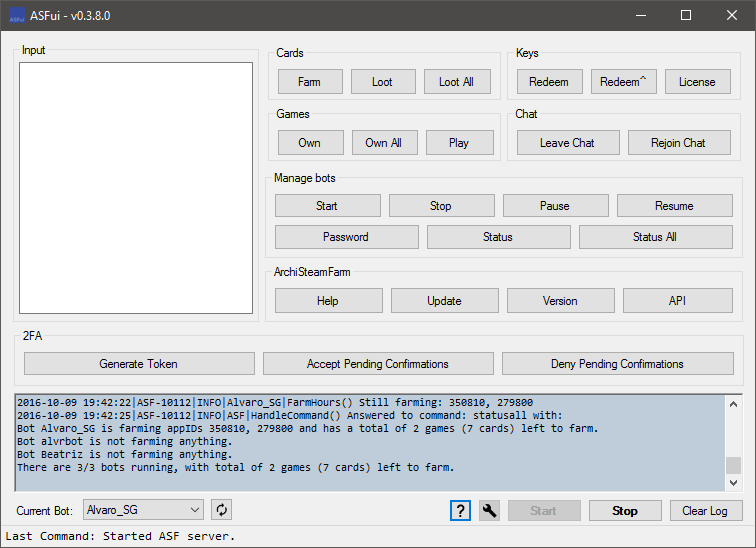Click the Play button
The width and height of the screenshot is (756, 548).
459,143
